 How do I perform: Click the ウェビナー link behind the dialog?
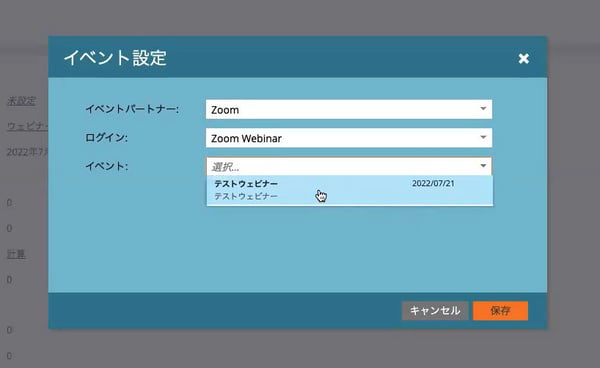pos(28,126)
